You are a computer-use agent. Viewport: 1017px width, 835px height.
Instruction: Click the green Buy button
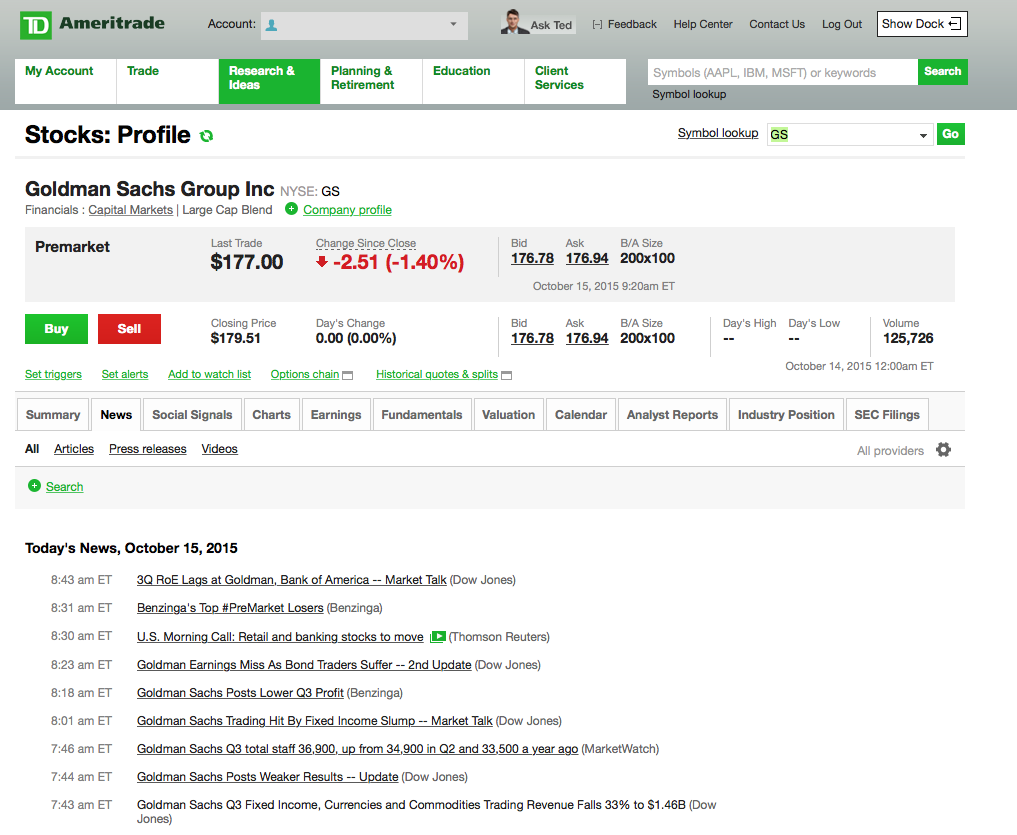(56, 329)
